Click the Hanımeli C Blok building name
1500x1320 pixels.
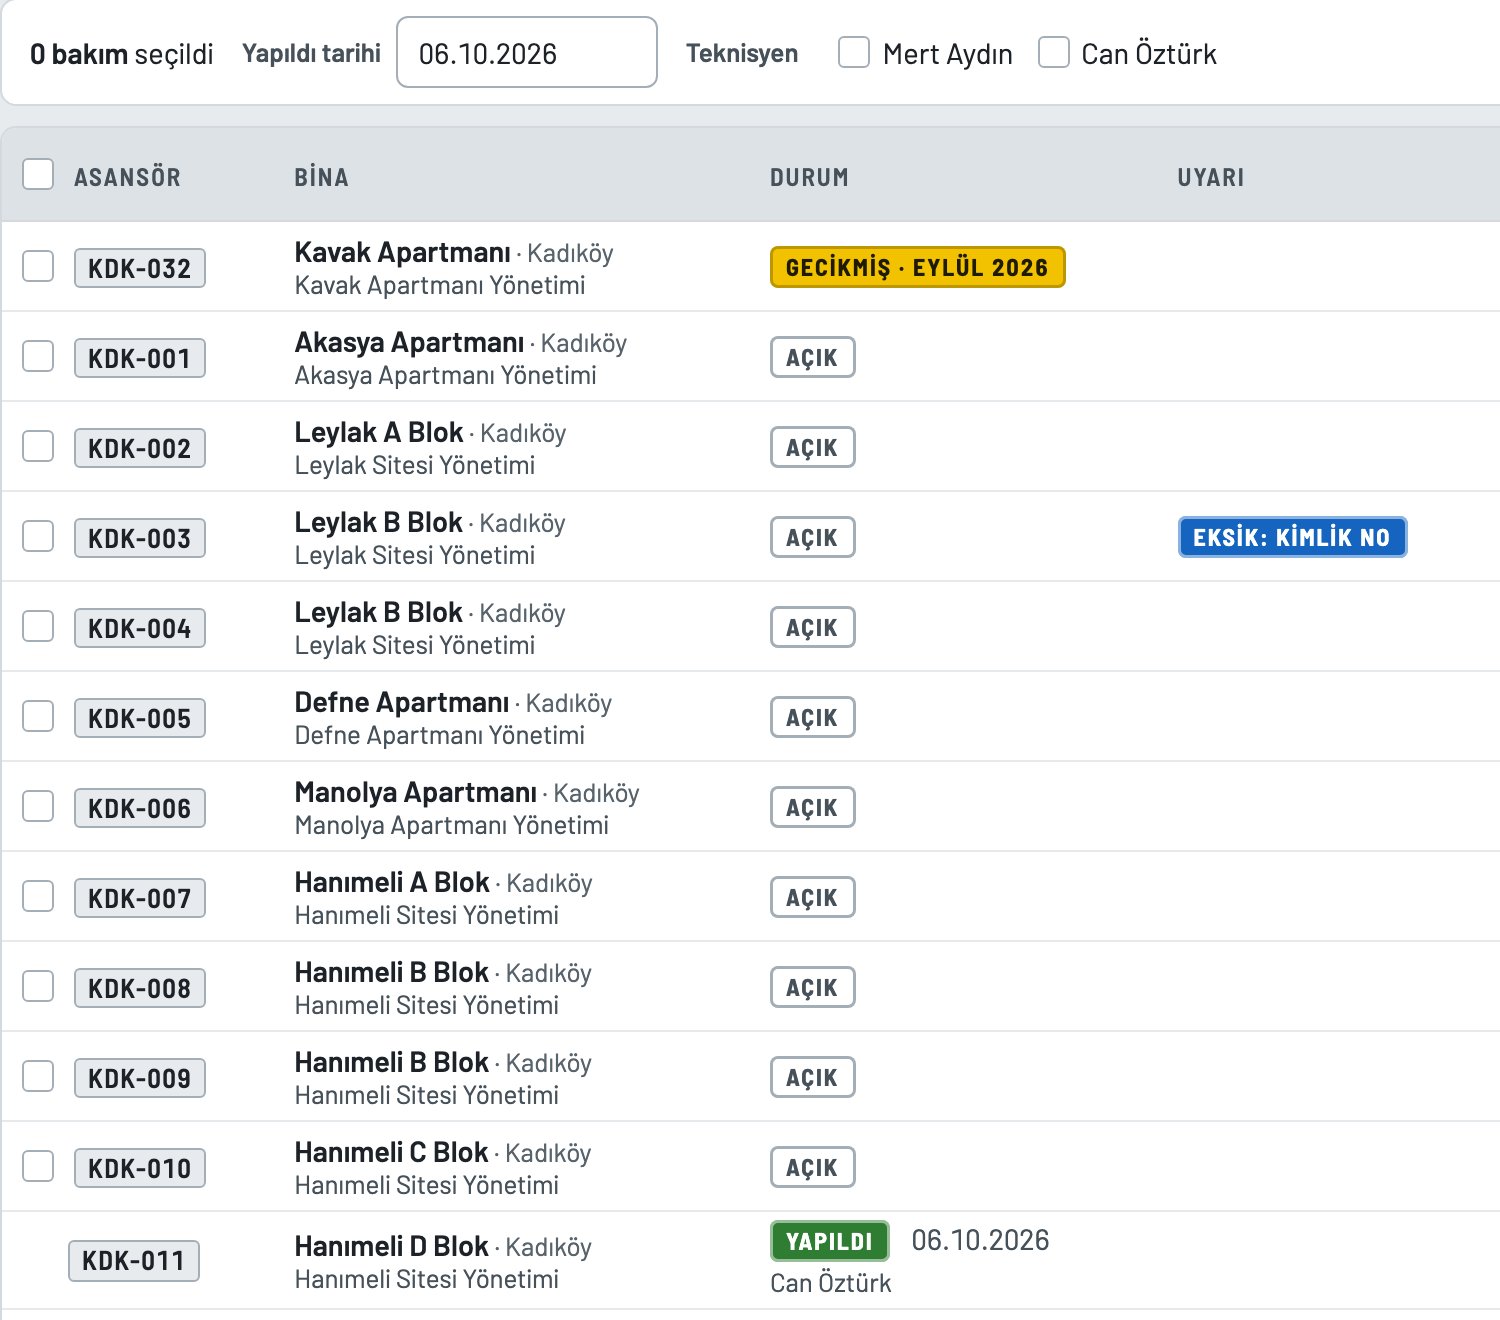[x=391, y=1152]
